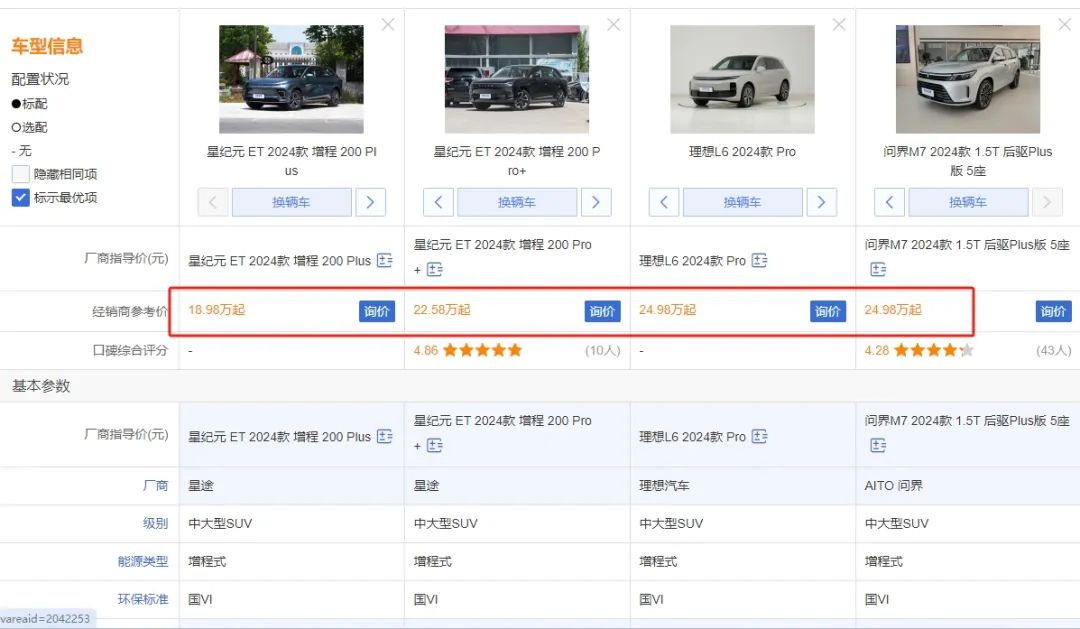
Task: Go to next trim for 星纪元 ET 200 Plus
Action: tap(371, 202)
